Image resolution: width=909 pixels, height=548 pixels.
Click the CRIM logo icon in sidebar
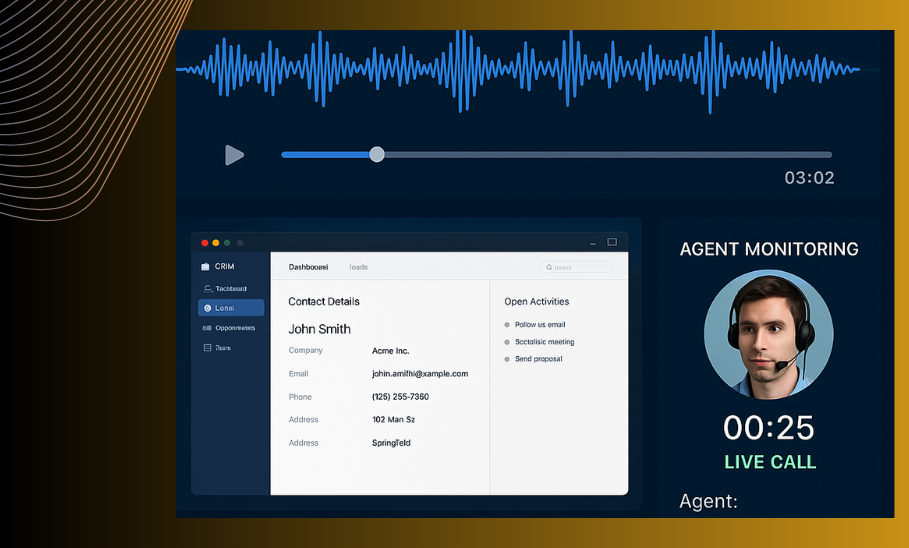pos(205,267)
